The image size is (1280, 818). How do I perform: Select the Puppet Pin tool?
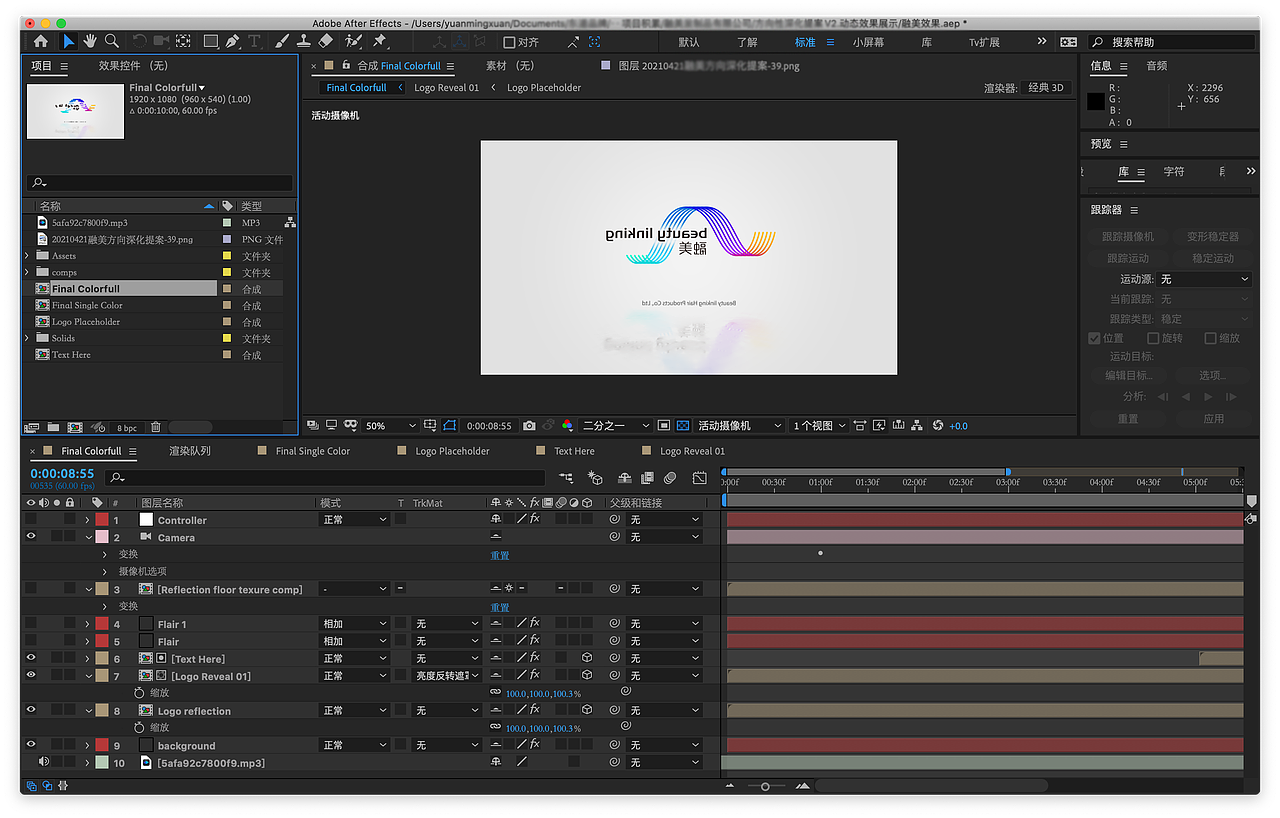379,41
